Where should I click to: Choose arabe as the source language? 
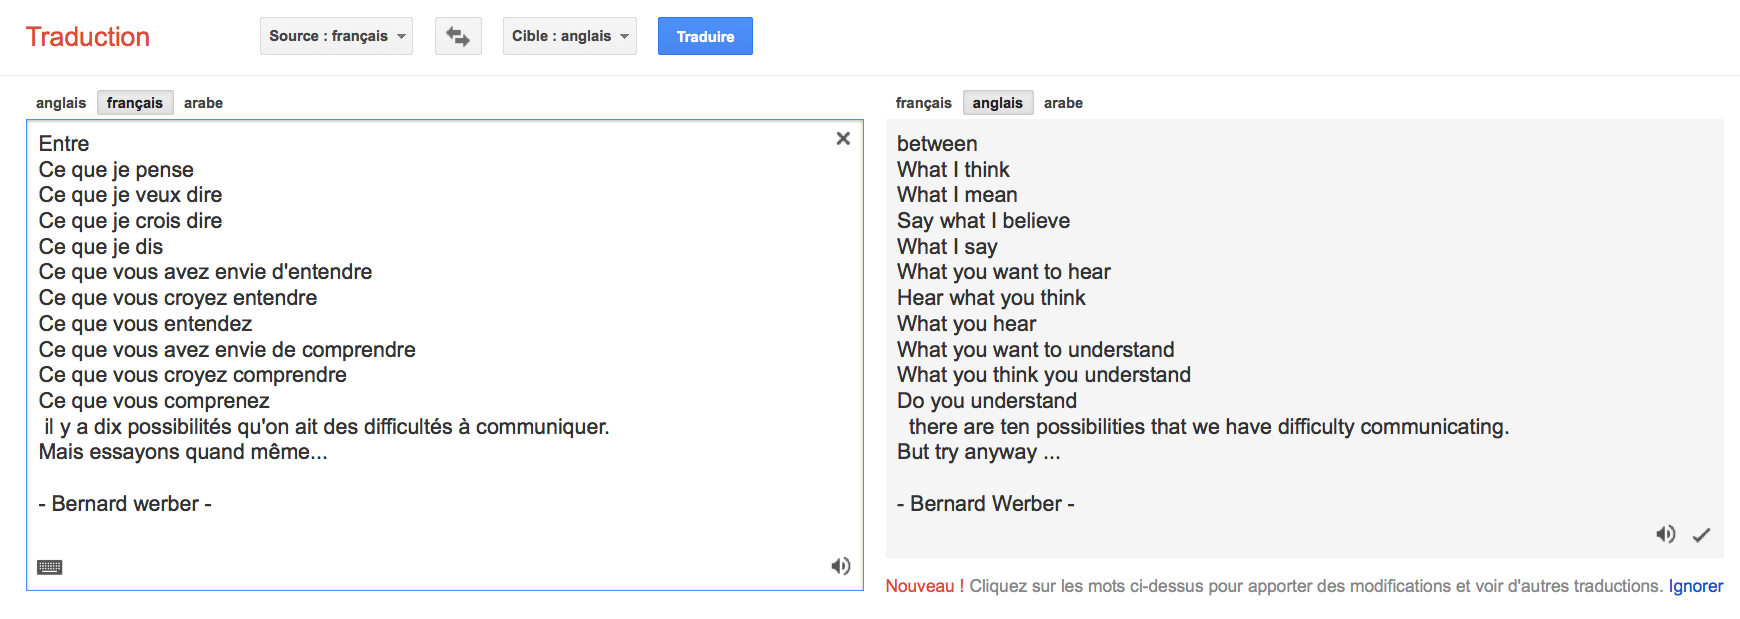pos(203,103)
